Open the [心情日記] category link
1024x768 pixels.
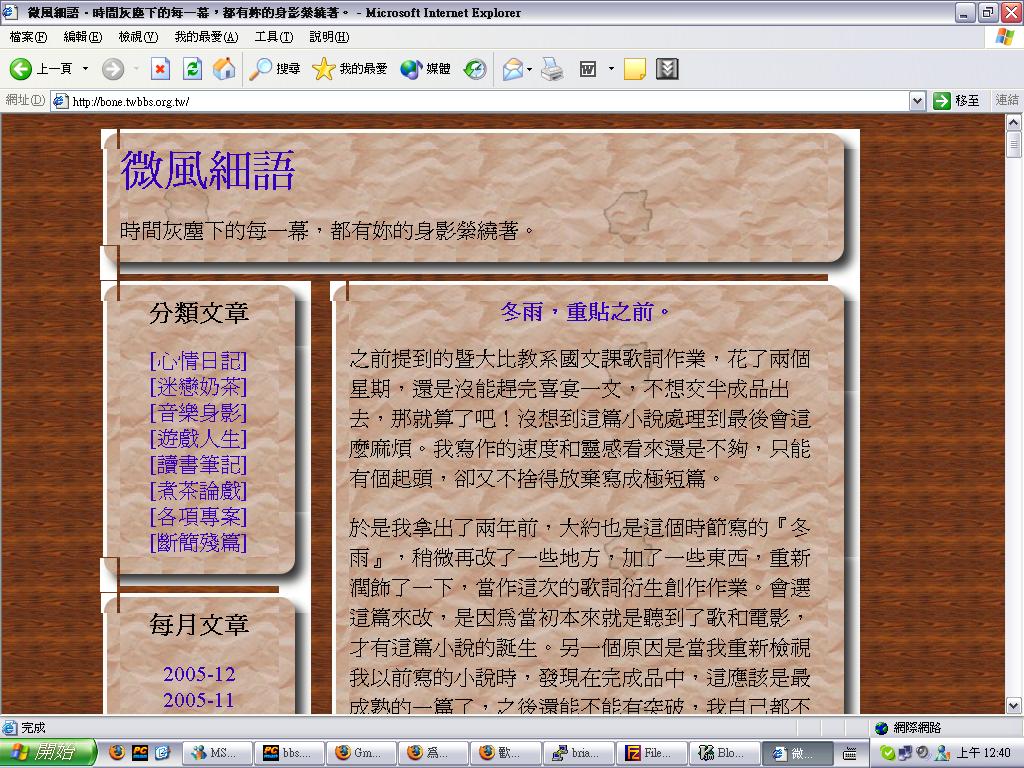(x=198, y=361)
